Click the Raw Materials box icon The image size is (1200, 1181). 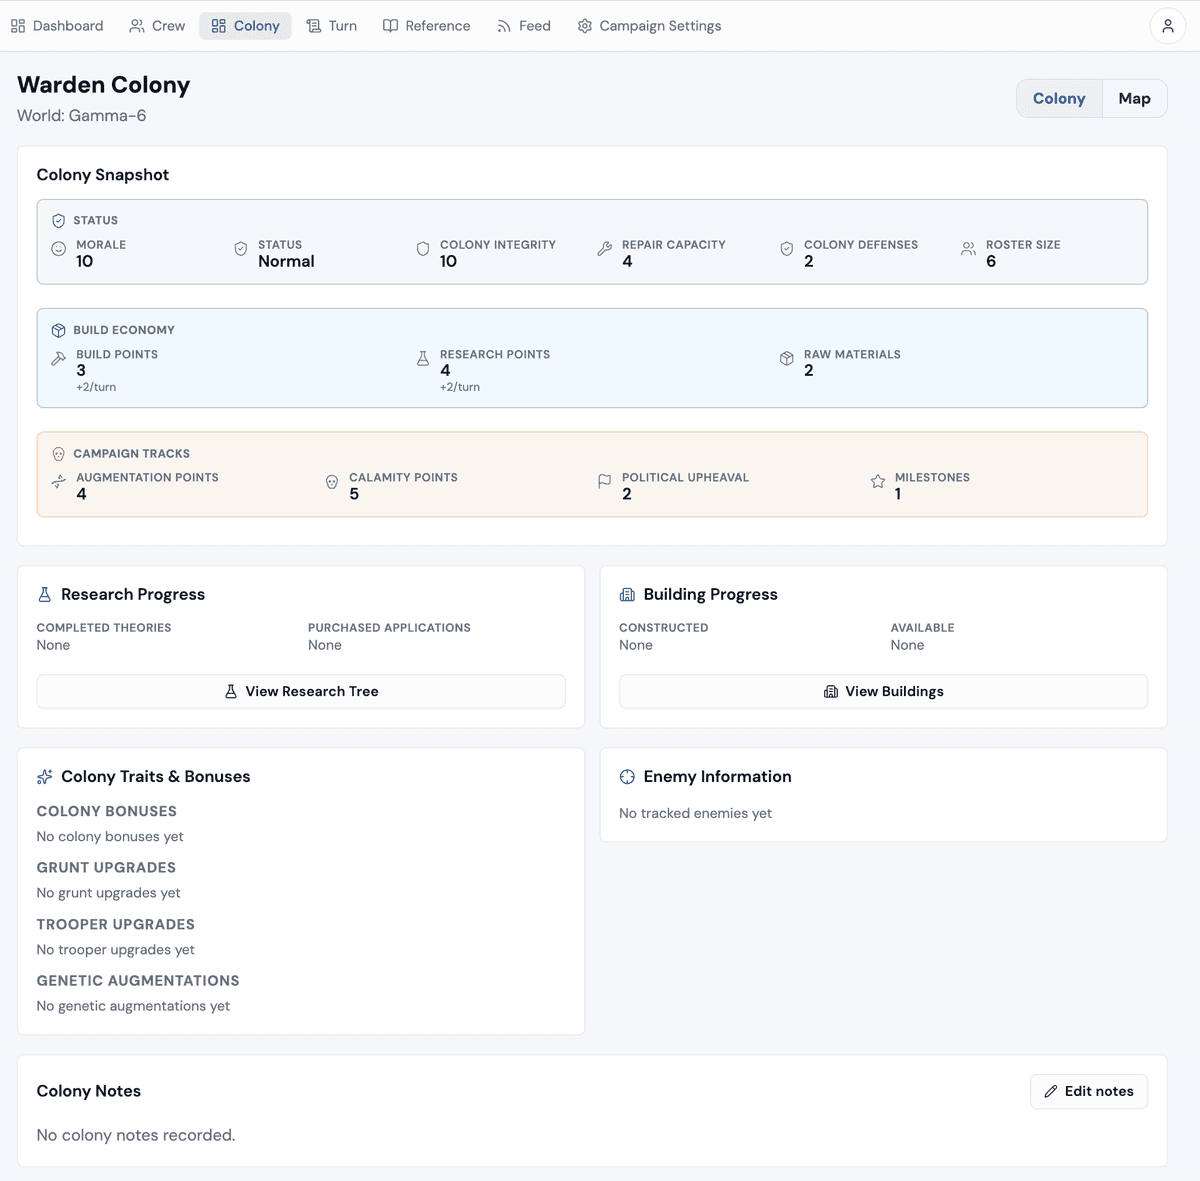(787, 358)
